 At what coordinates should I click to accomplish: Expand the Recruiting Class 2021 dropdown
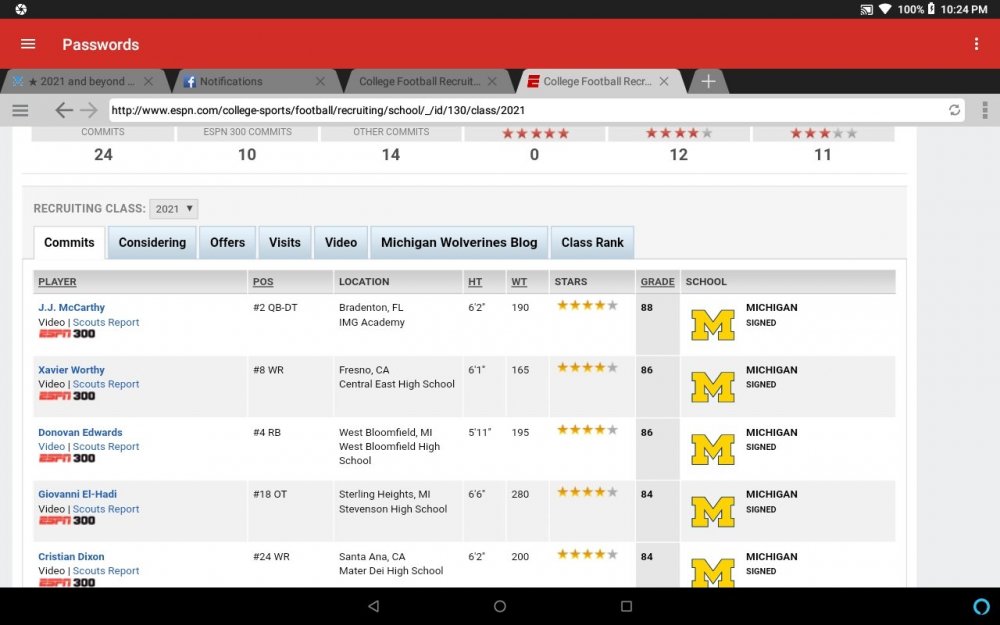(x=173, y=209)
